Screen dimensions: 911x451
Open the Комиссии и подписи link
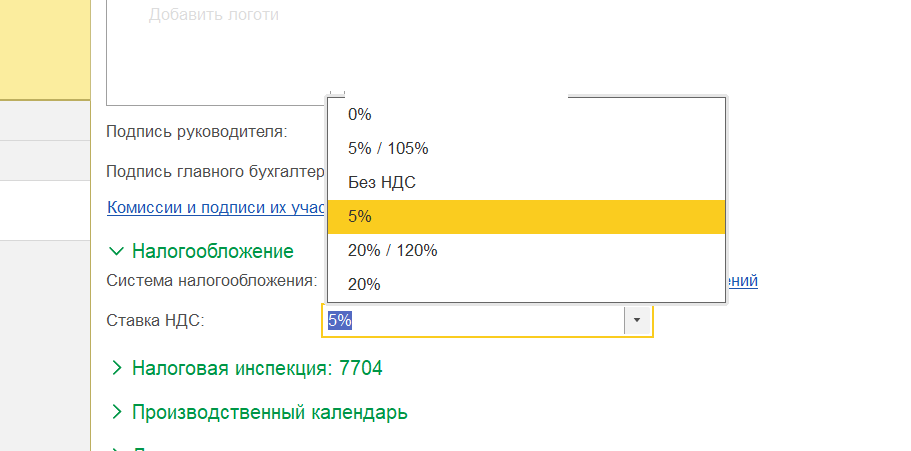tap(216, 207)
